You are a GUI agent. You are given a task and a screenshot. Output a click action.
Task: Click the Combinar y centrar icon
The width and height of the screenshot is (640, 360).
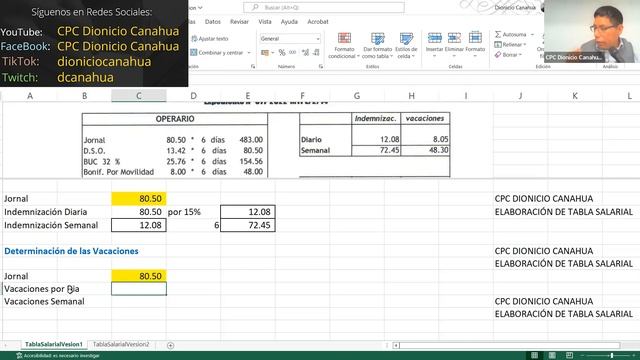coord(194,53)
